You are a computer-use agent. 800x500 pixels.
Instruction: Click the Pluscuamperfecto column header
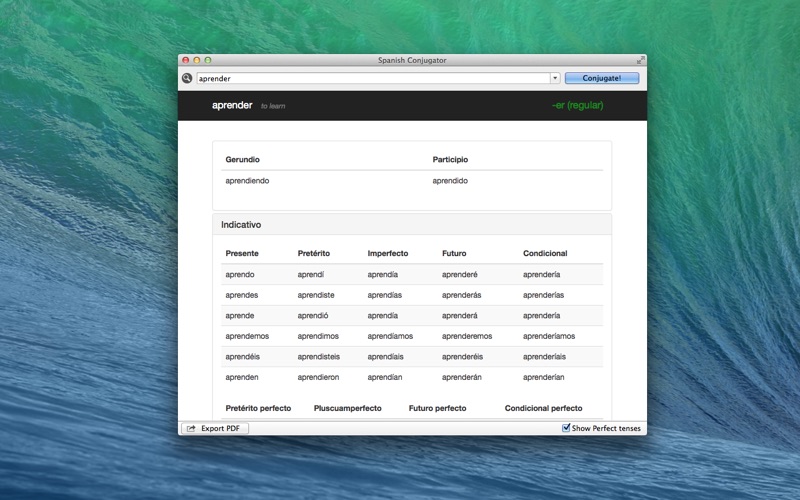coord(347,408)
